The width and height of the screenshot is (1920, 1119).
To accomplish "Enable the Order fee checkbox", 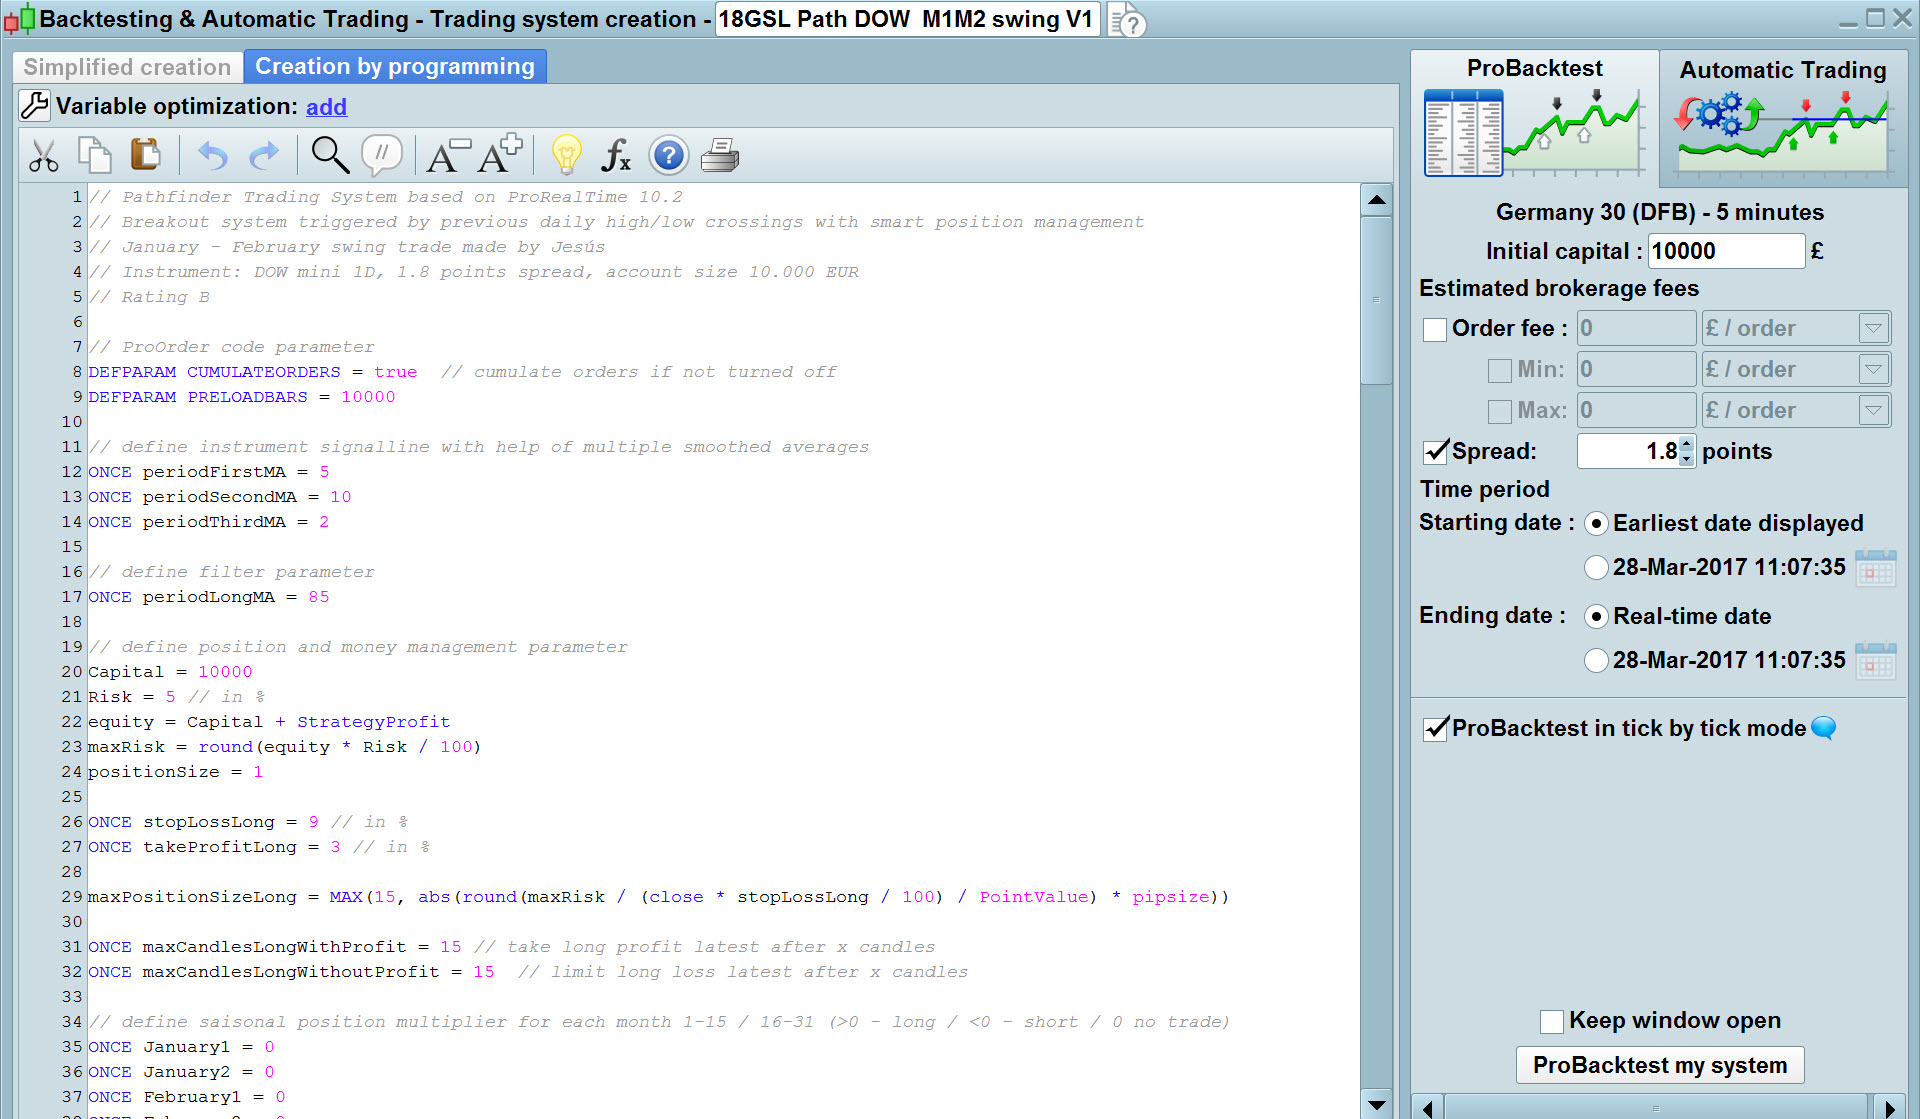I will pyautogui.click(x=1435, y=329).
